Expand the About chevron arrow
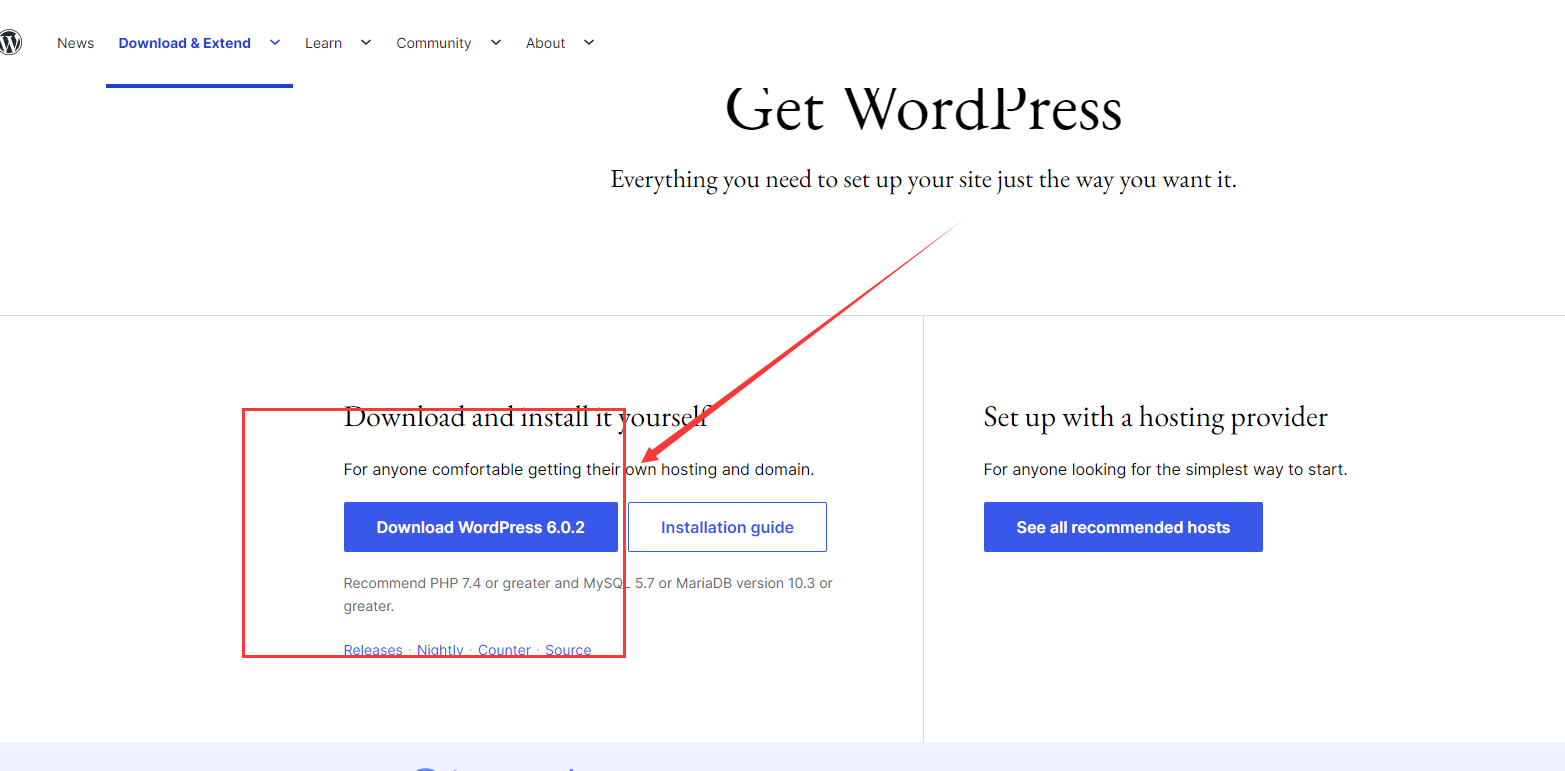The height and width of the screenshot is (771, 1565). point(589,42)
